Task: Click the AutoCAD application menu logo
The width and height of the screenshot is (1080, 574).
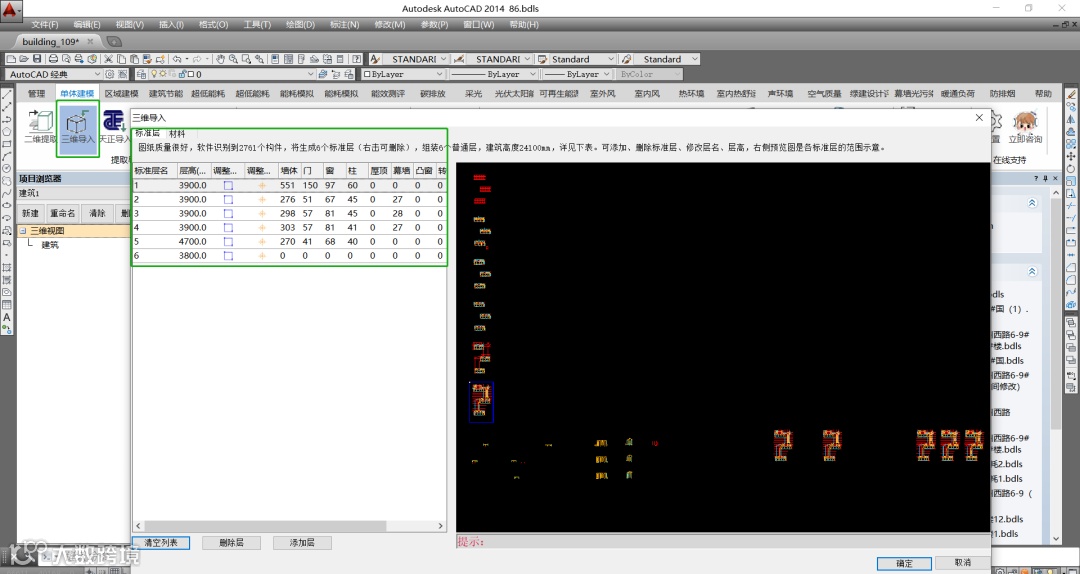Action: point(10,10)
